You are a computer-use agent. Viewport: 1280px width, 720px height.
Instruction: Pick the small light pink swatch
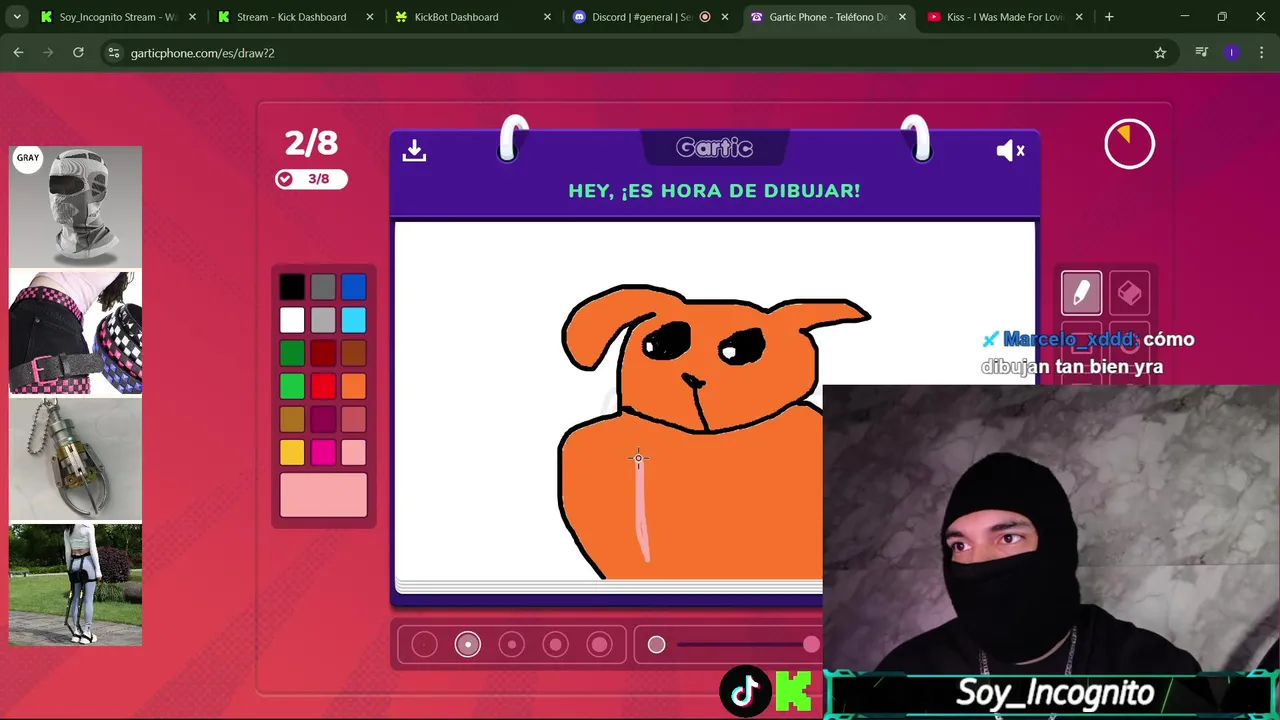pos(354,453)
